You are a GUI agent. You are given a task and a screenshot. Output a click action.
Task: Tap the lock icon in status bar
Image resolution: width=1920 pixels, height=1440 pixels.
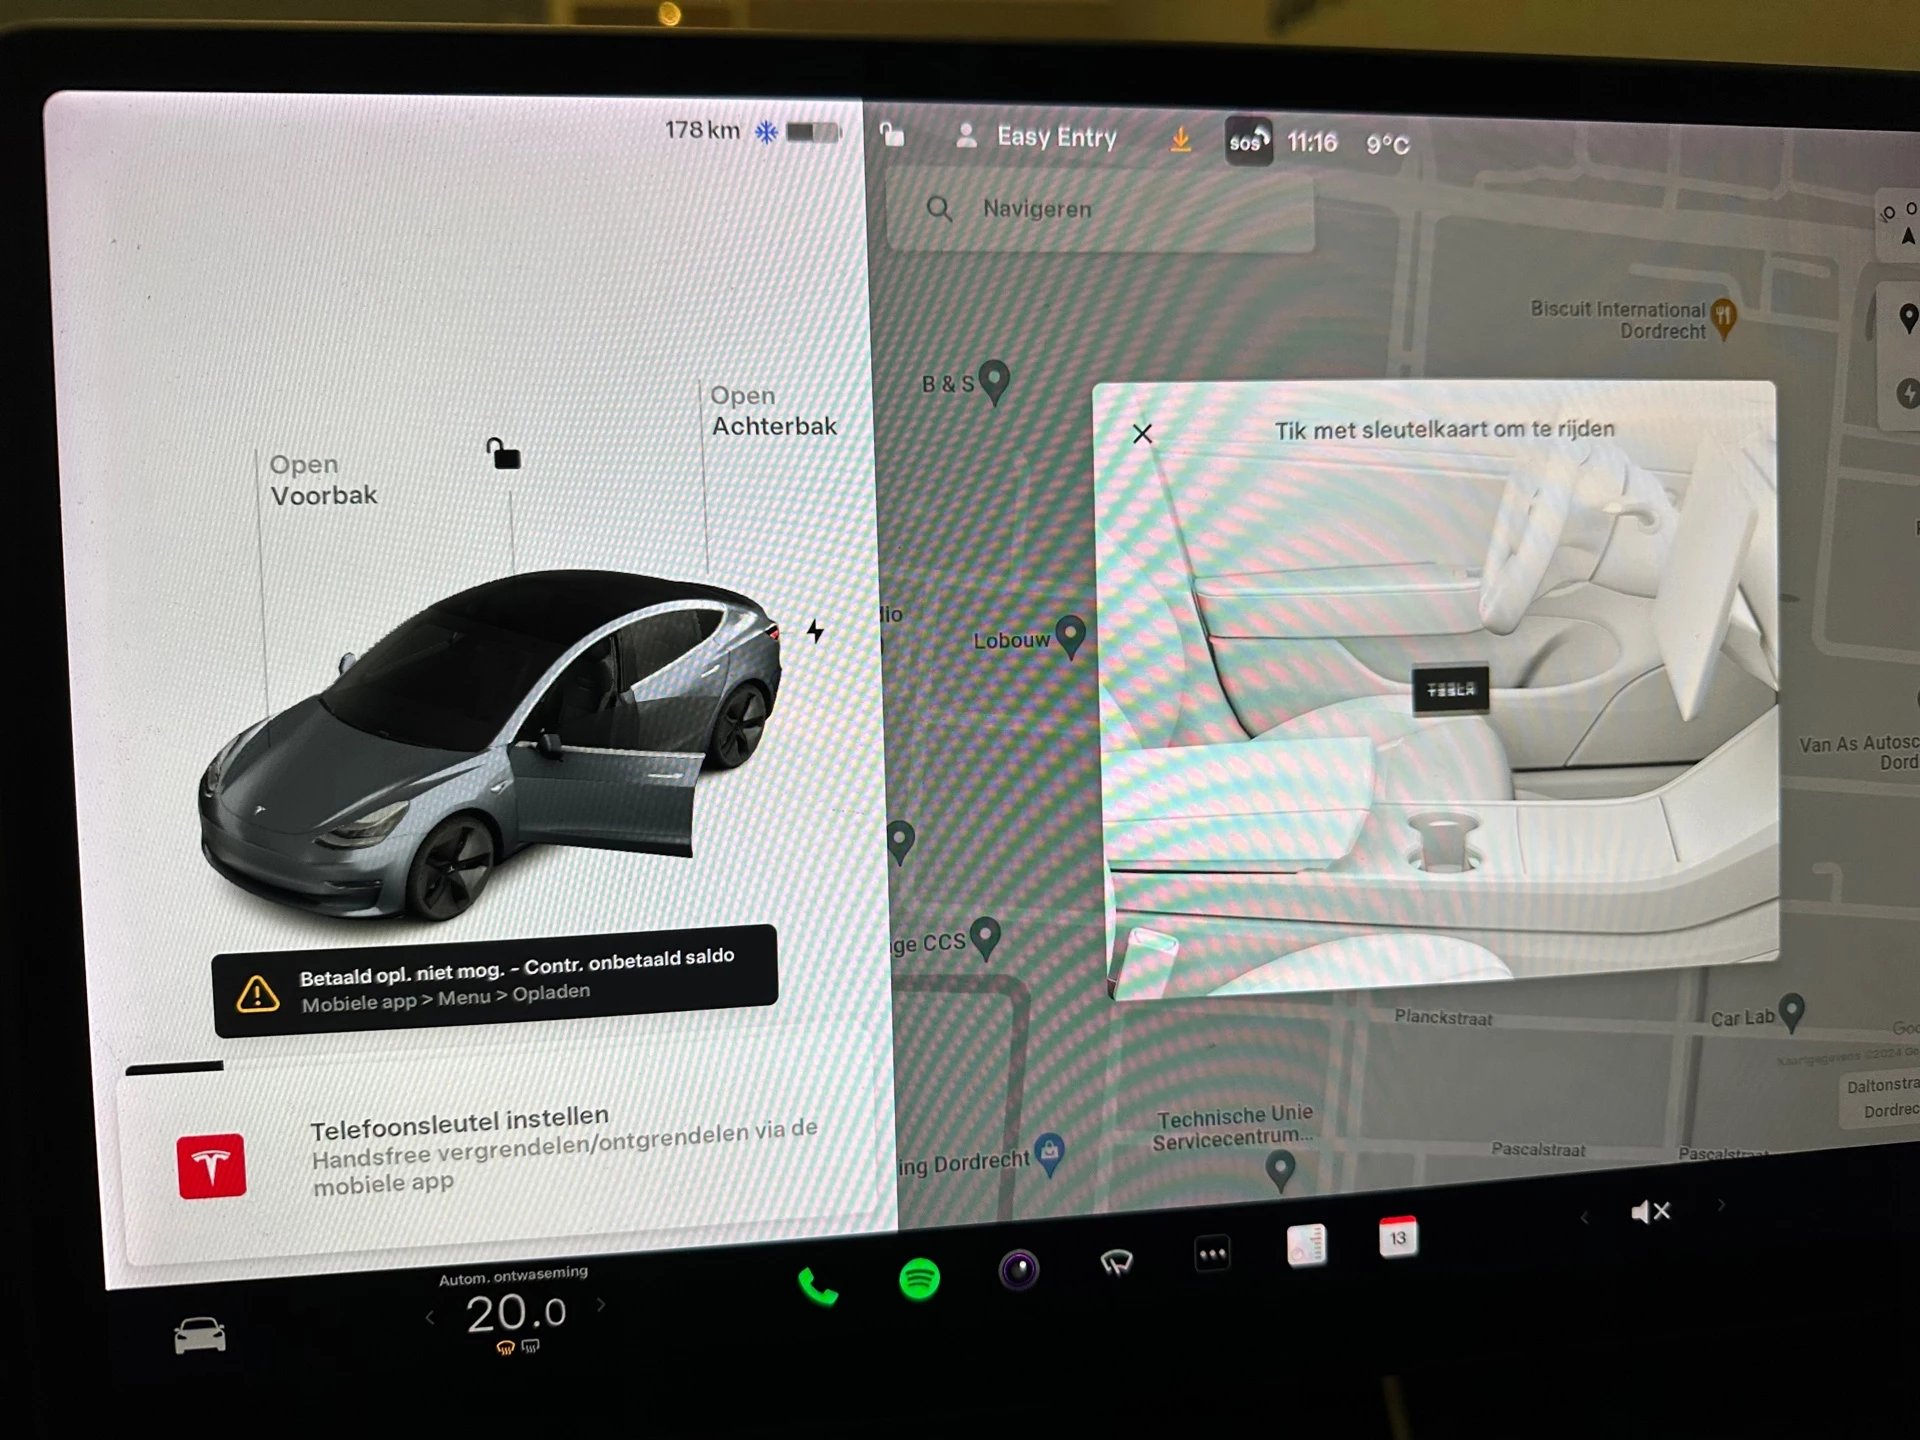(892, 134)
